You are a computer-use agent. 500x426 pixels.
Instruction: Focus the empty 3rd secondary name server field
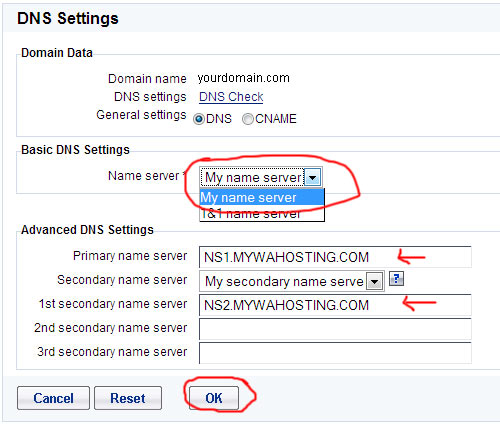coord(335,353)
